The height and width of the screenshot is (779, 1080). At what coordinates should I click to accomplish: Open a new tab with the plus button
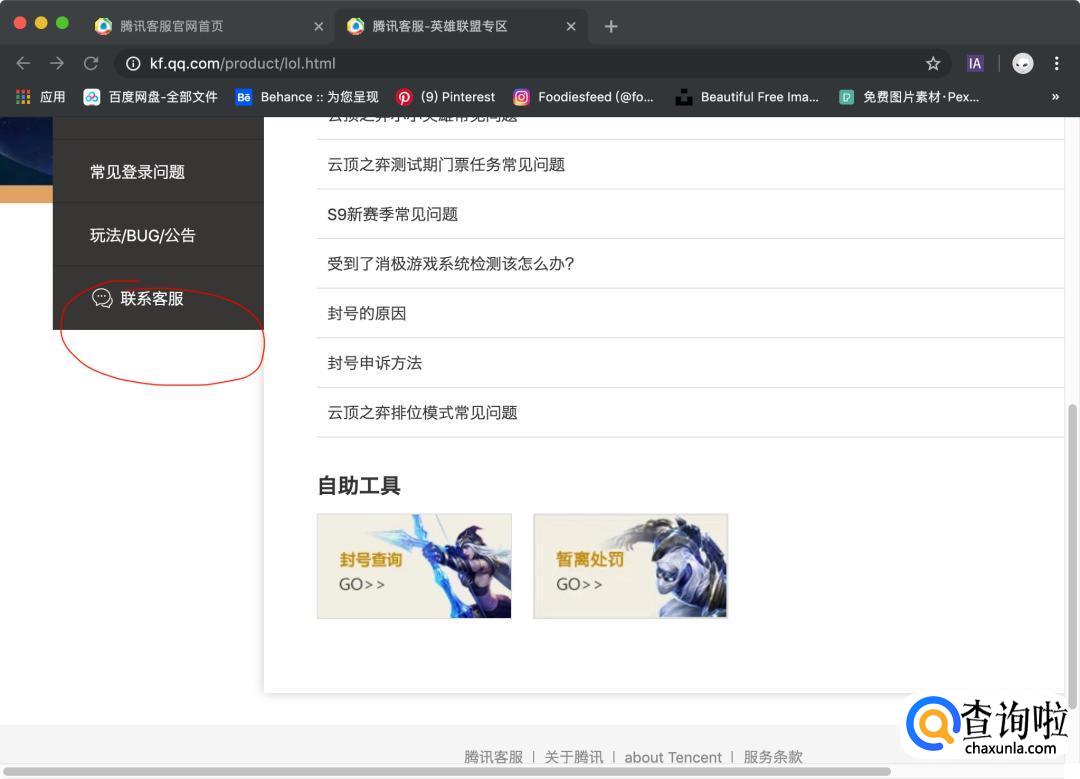pos(611,26)
